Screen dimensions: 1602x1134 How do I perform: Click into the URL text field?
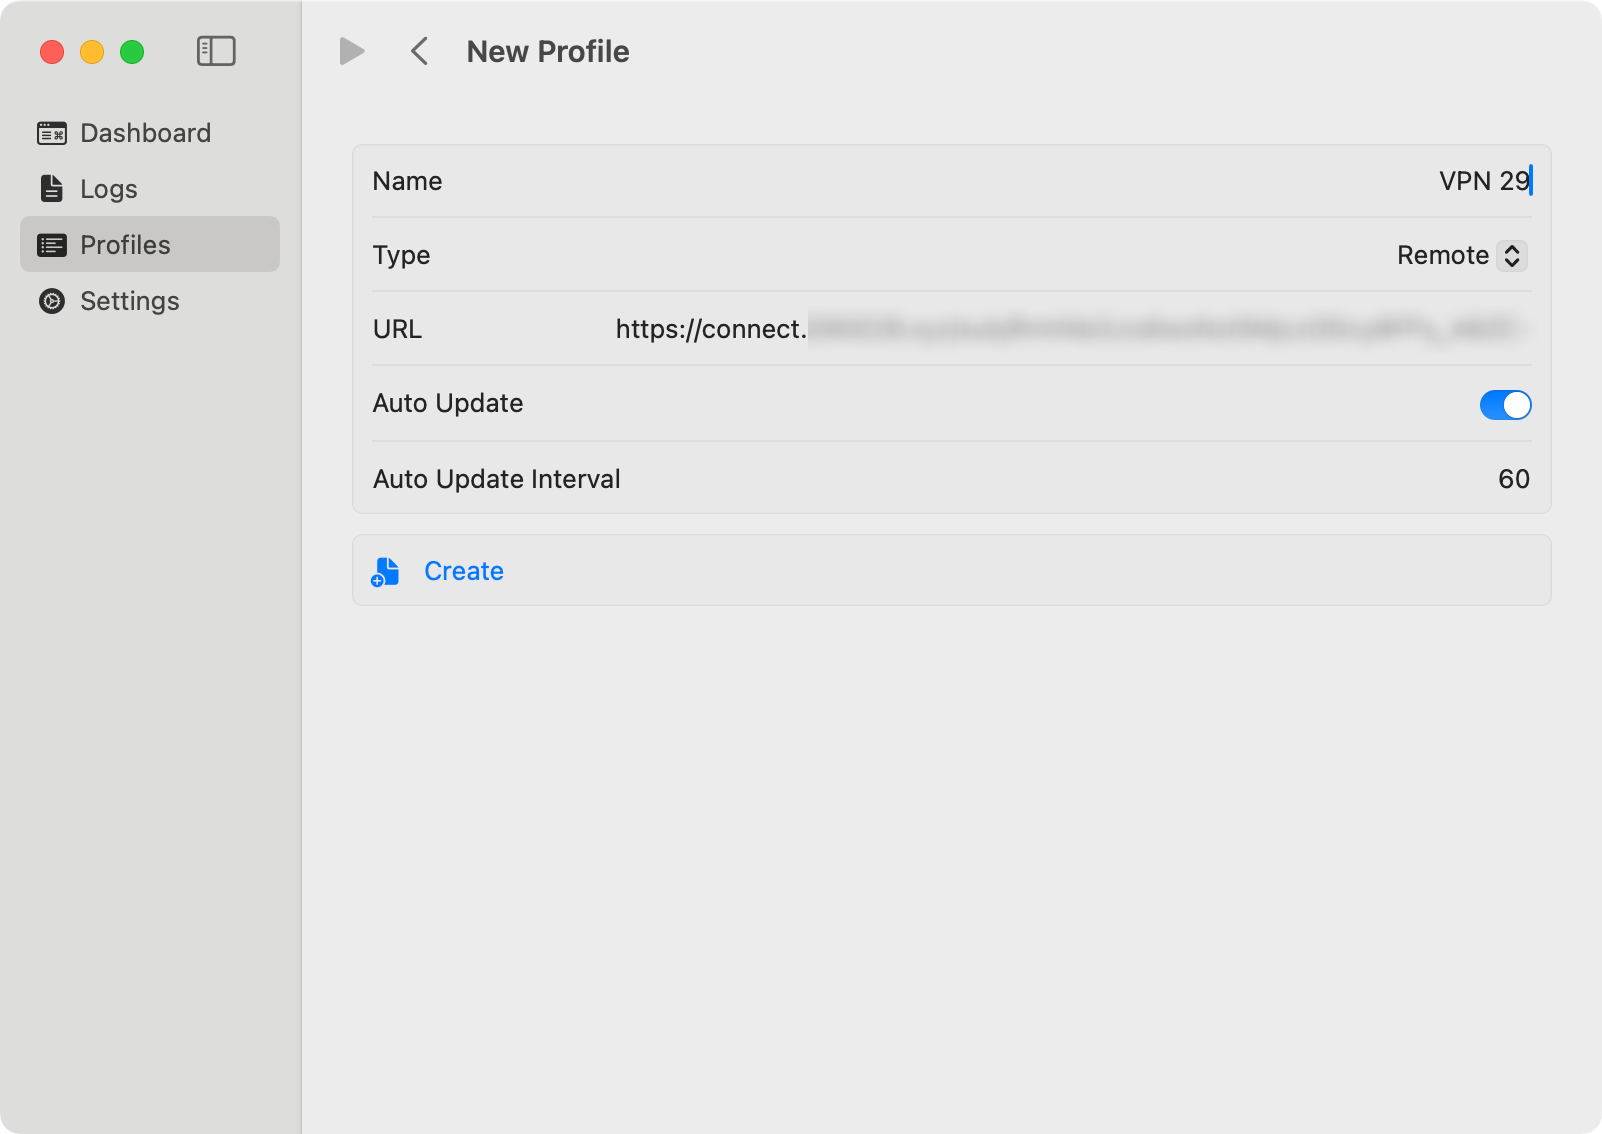pos(1070,329)
